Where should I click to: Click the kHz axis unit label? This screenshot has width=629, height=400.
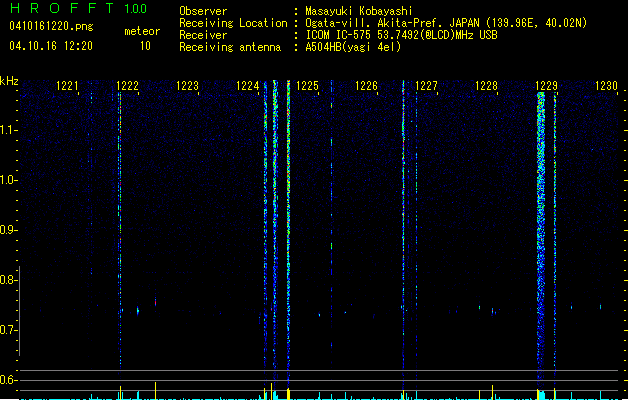[9, 81]
